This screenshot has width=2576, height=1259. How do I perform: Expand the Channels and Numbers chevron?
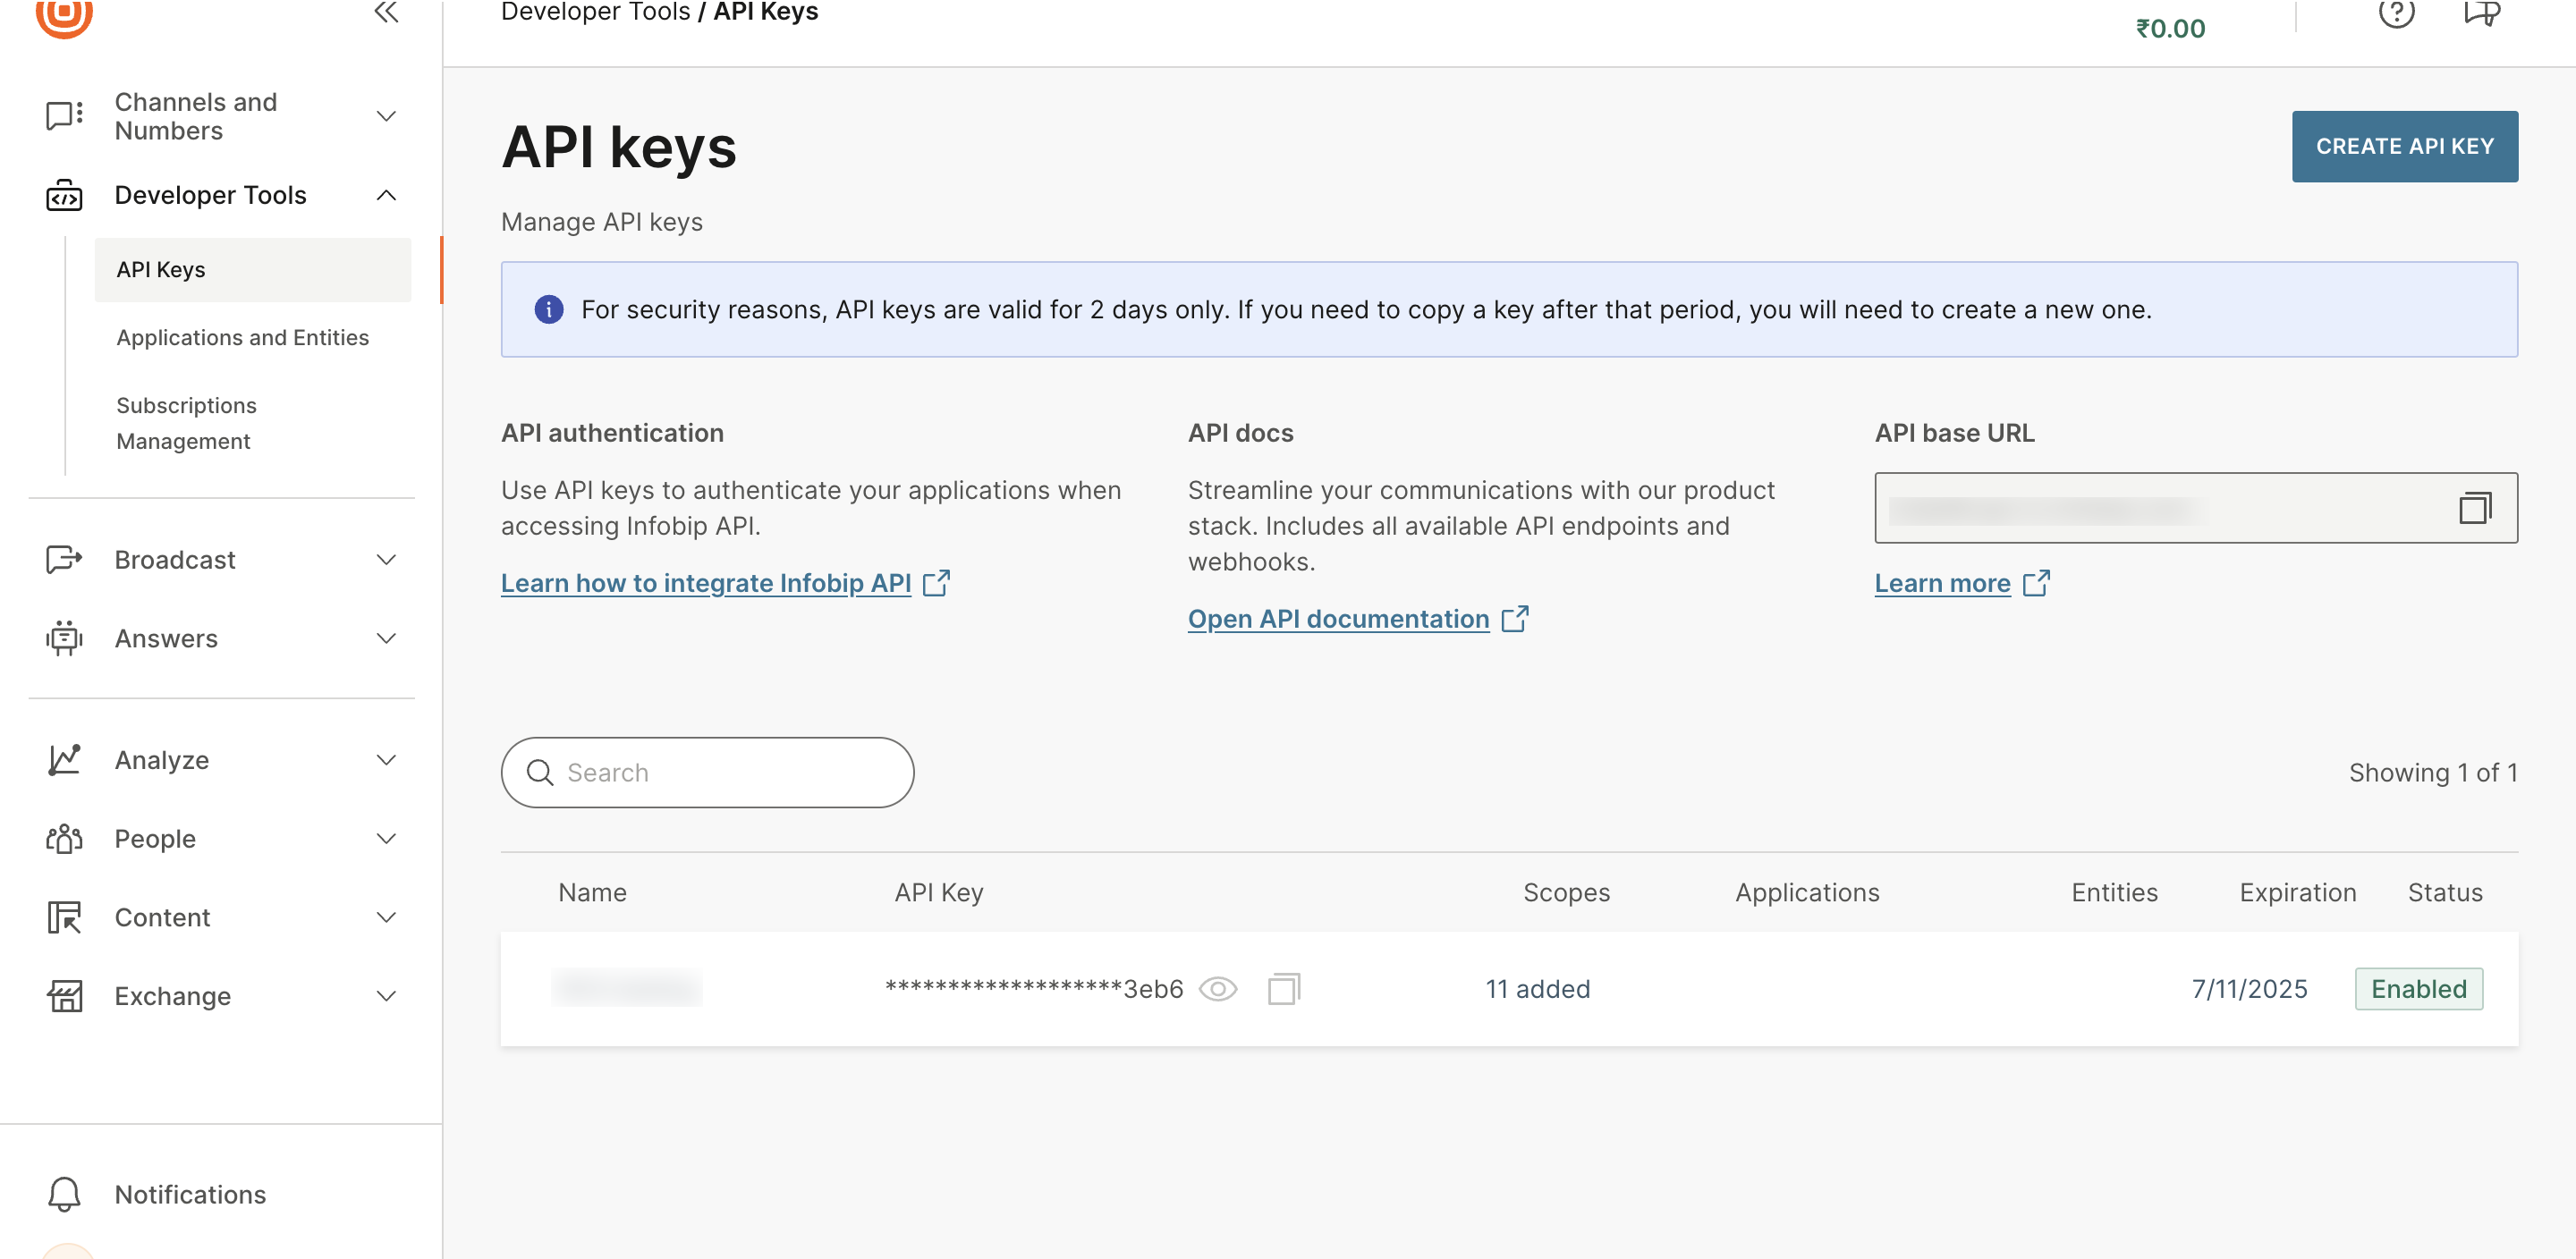(386, 116)
